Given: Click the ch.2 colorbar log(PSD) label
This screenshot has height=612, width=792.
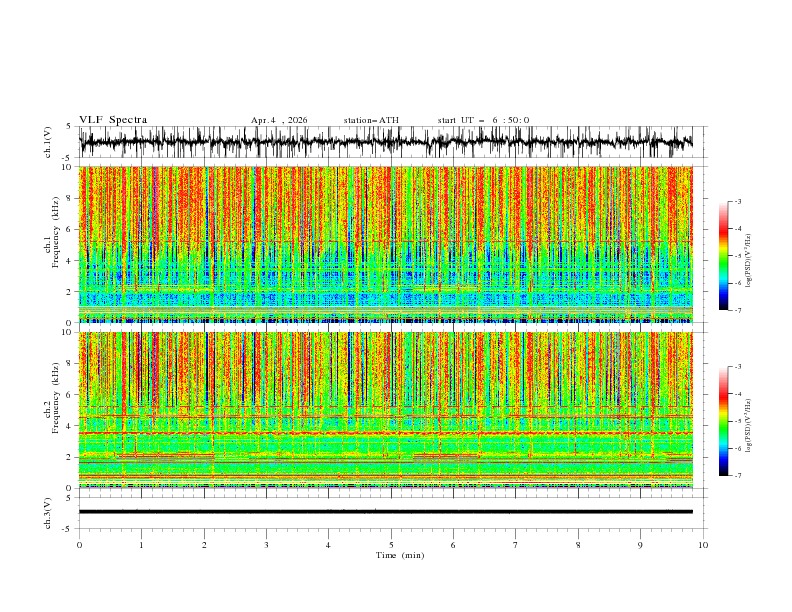Looking at the screenshot, I should click(749, 425).
